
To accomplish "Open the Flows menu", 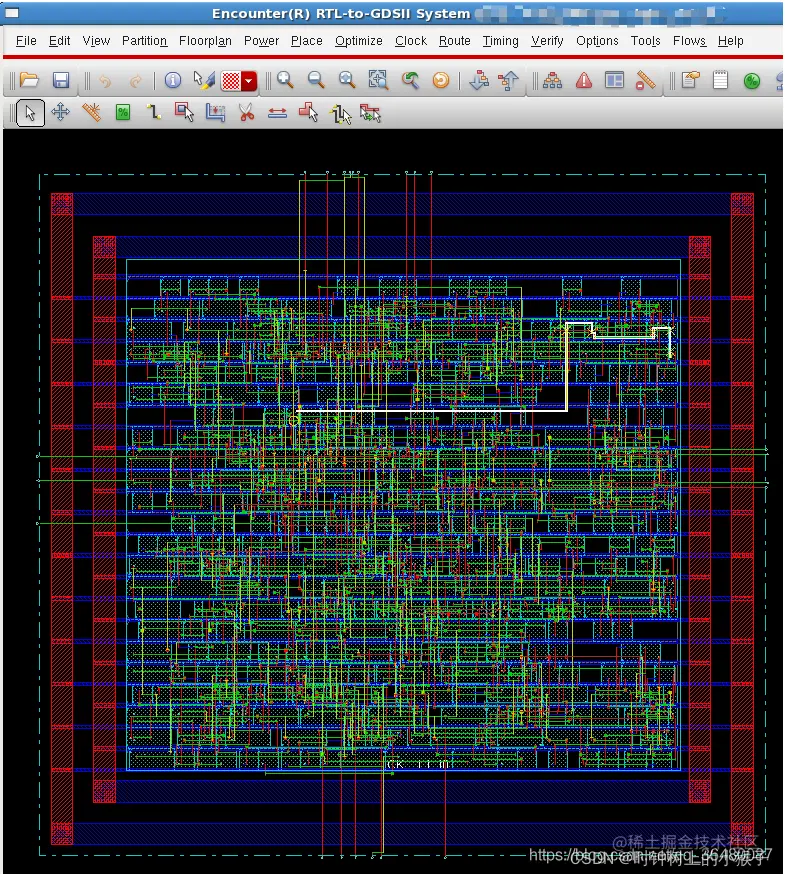I will point(689,41).
